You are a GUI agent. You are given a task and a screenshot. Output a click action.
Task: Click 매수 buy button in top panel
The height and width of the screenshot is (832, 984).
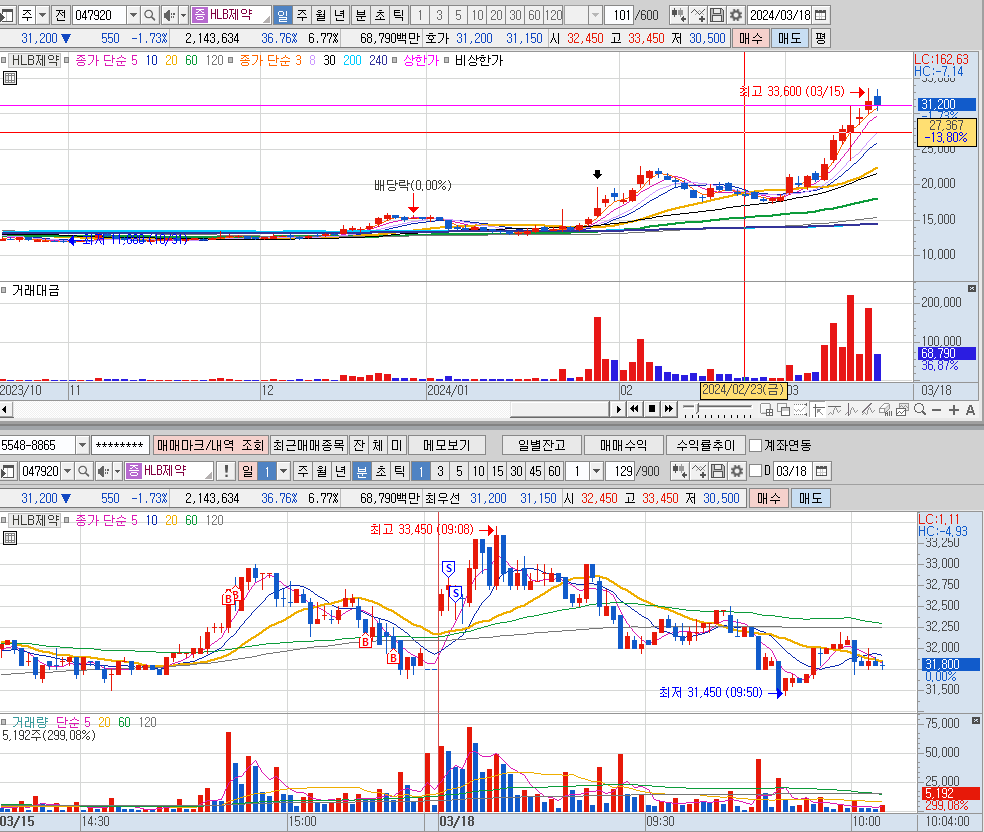click(x=751, y=38)
